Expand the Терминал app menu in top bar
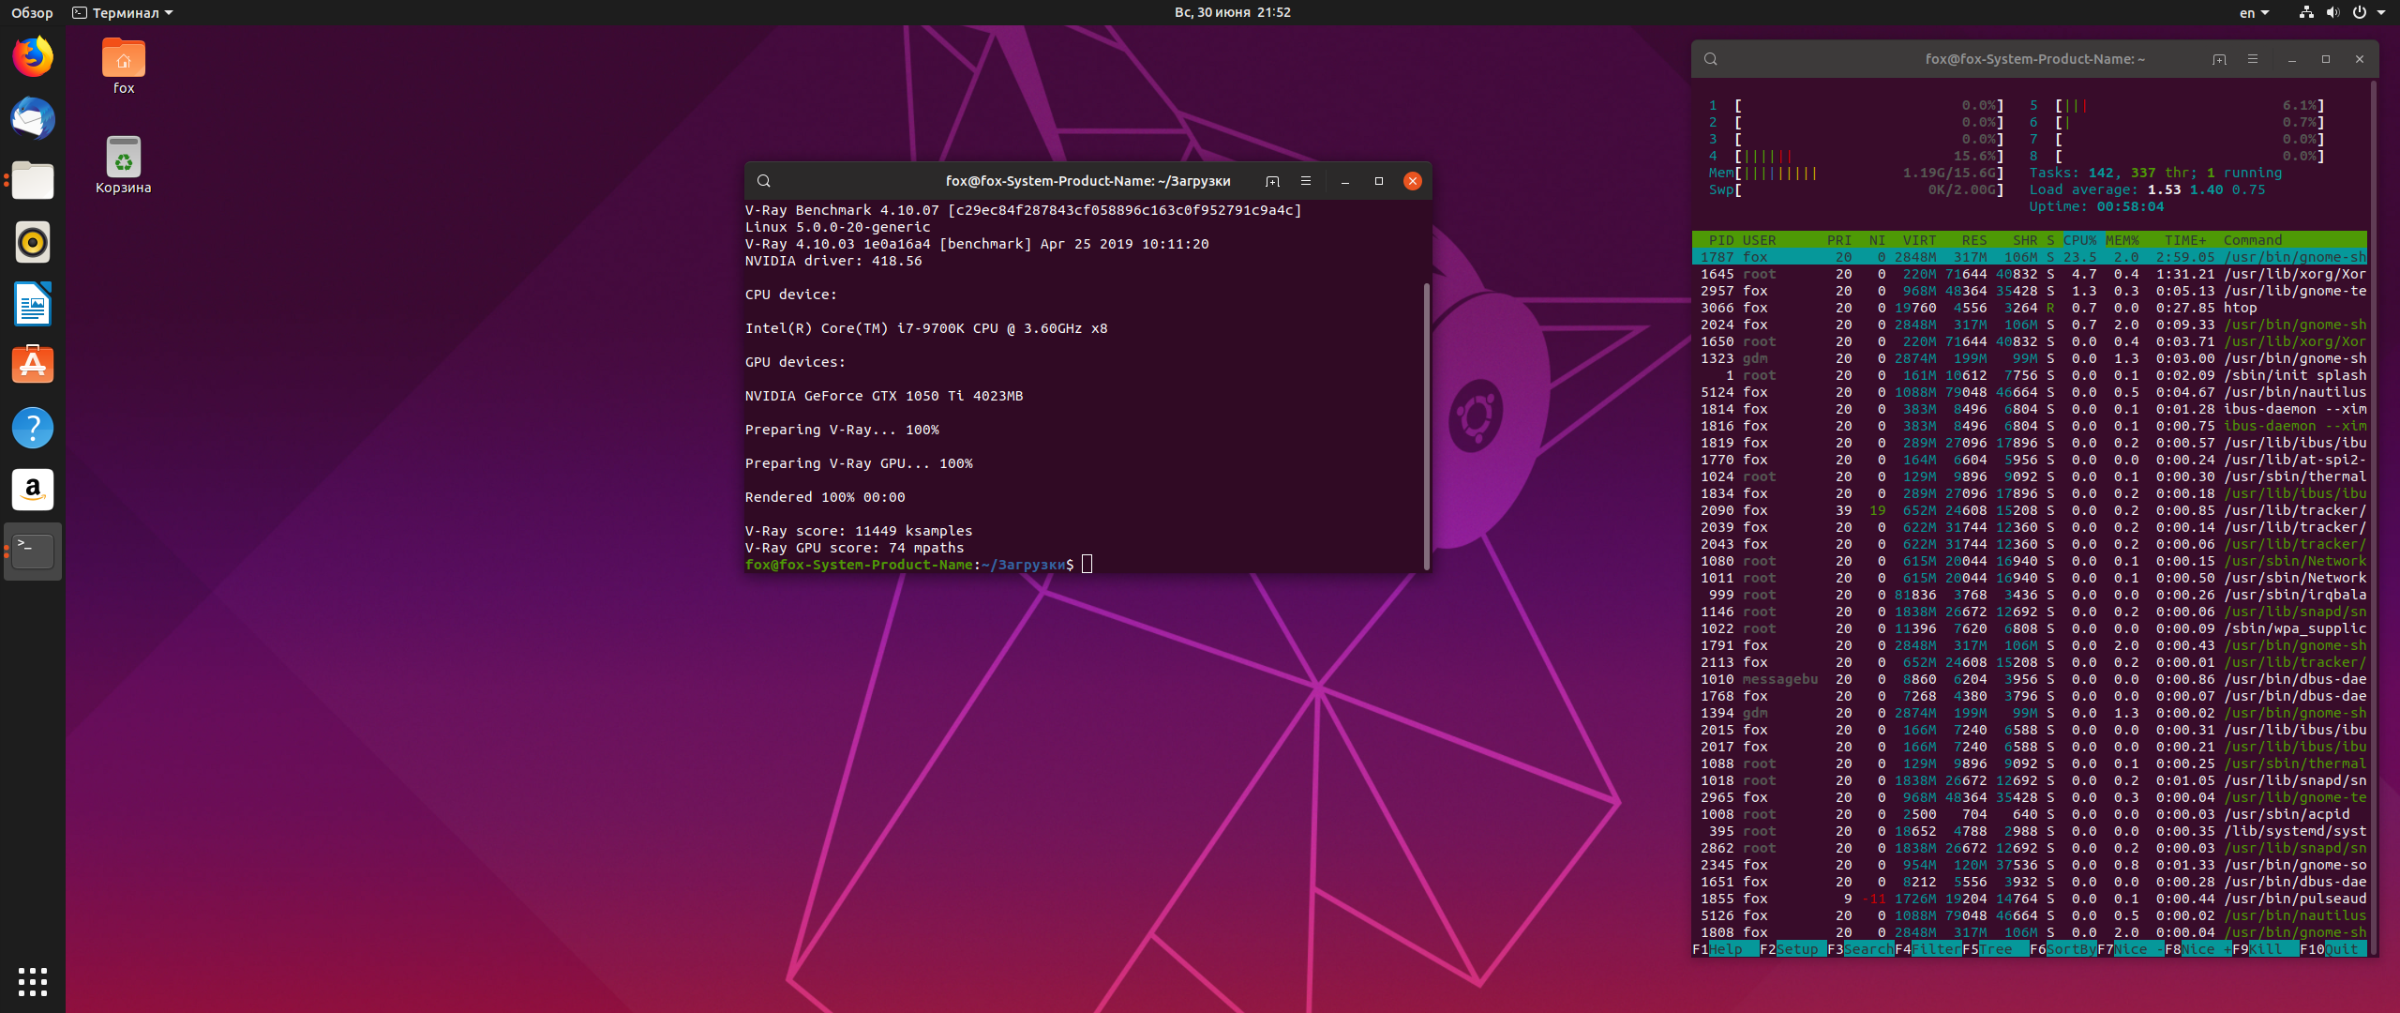The image size is (2400, 1013). tap(123, 13)
